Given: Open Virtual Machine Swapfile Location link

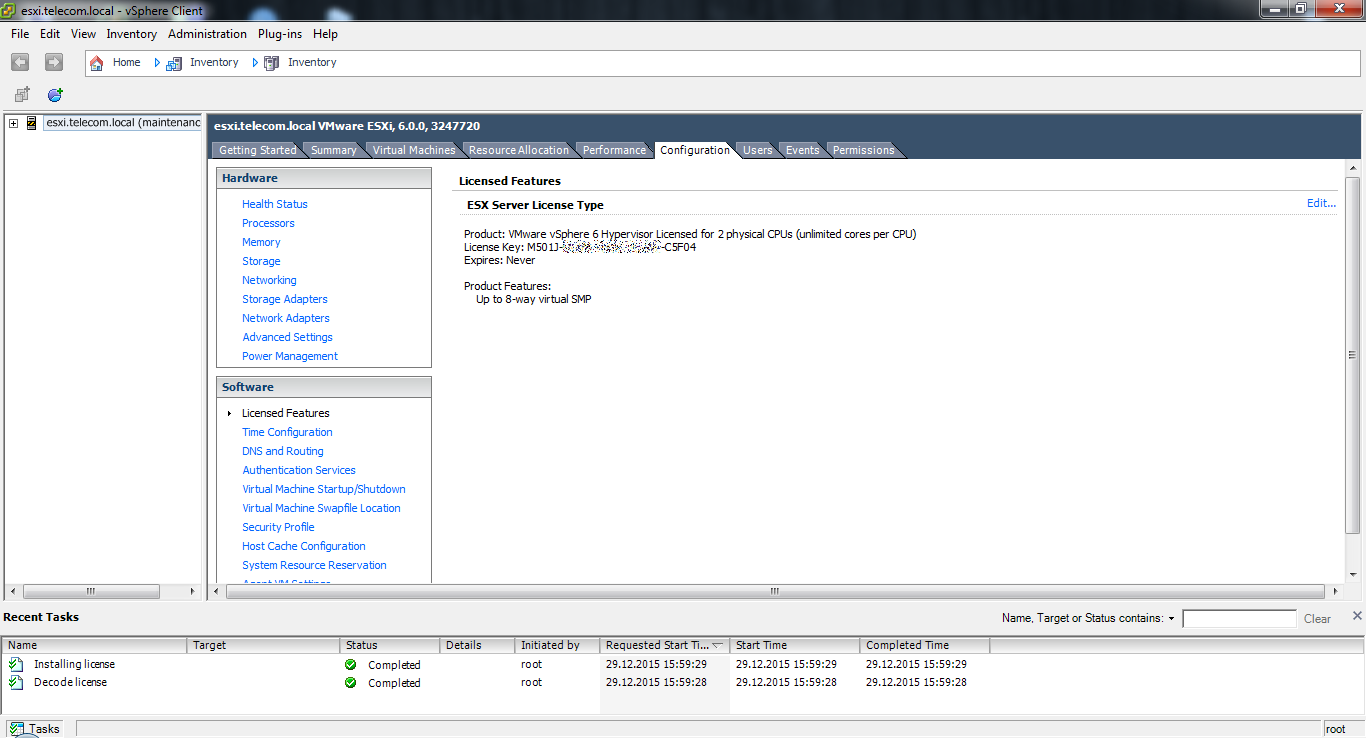Looking at the screenshot, I should tap(321, 508).
